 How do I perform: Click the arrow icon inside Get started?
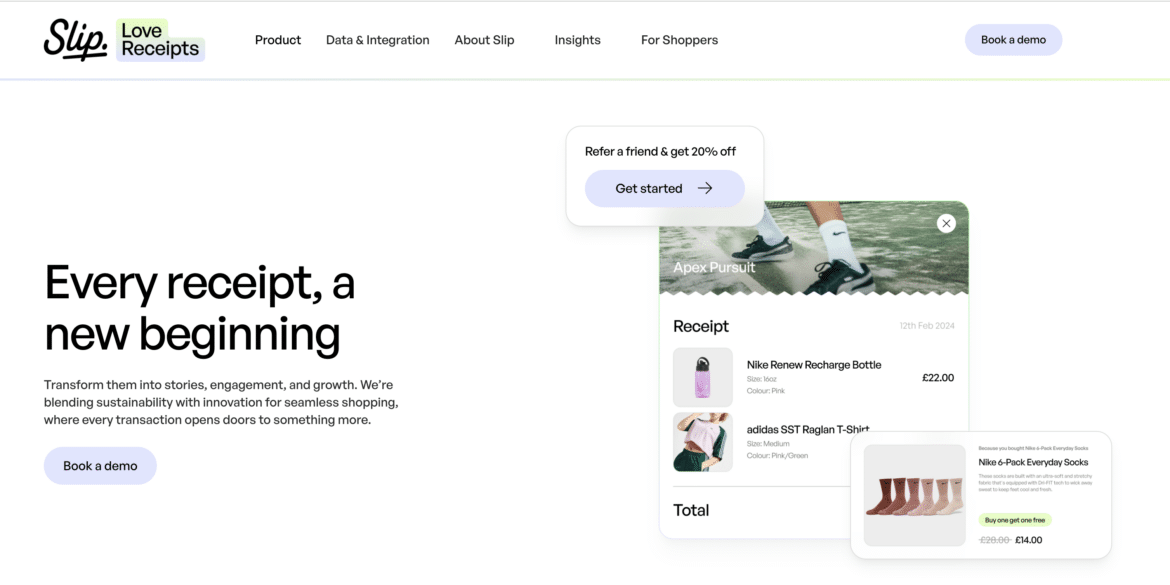[x=705, y=188]
